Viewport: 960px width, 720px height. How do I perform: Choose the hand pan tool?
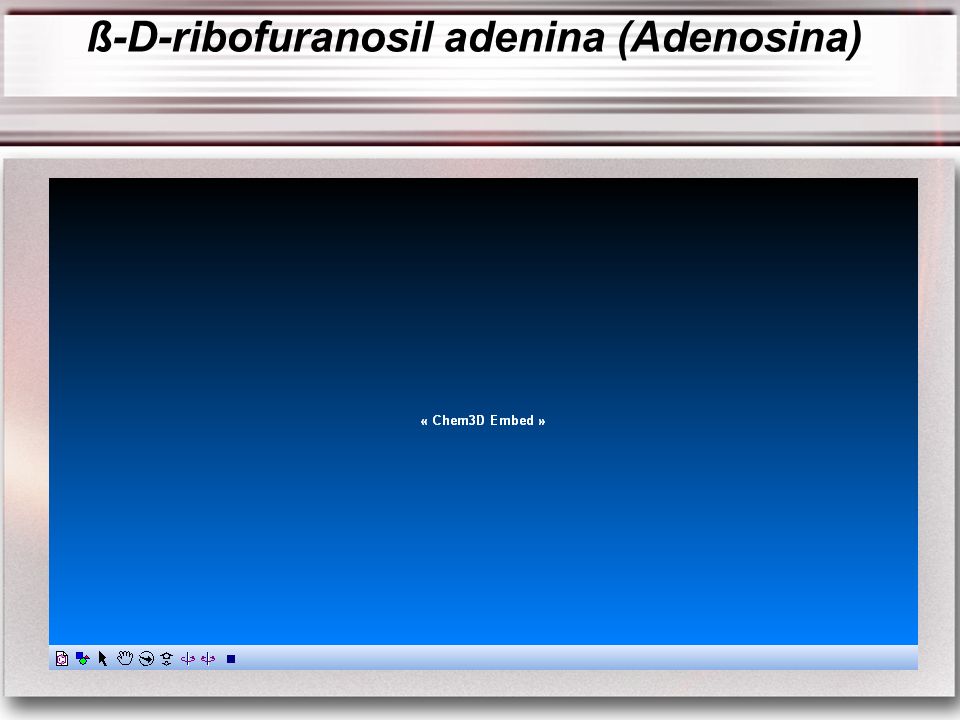pyautogui.click(x=125, y=658)
